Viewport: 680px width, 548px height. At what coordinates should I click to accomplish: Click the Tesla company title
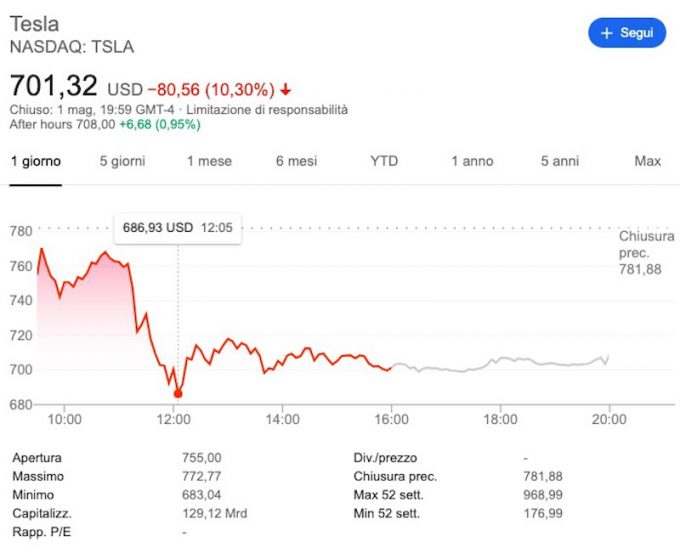tap(34, 24)
